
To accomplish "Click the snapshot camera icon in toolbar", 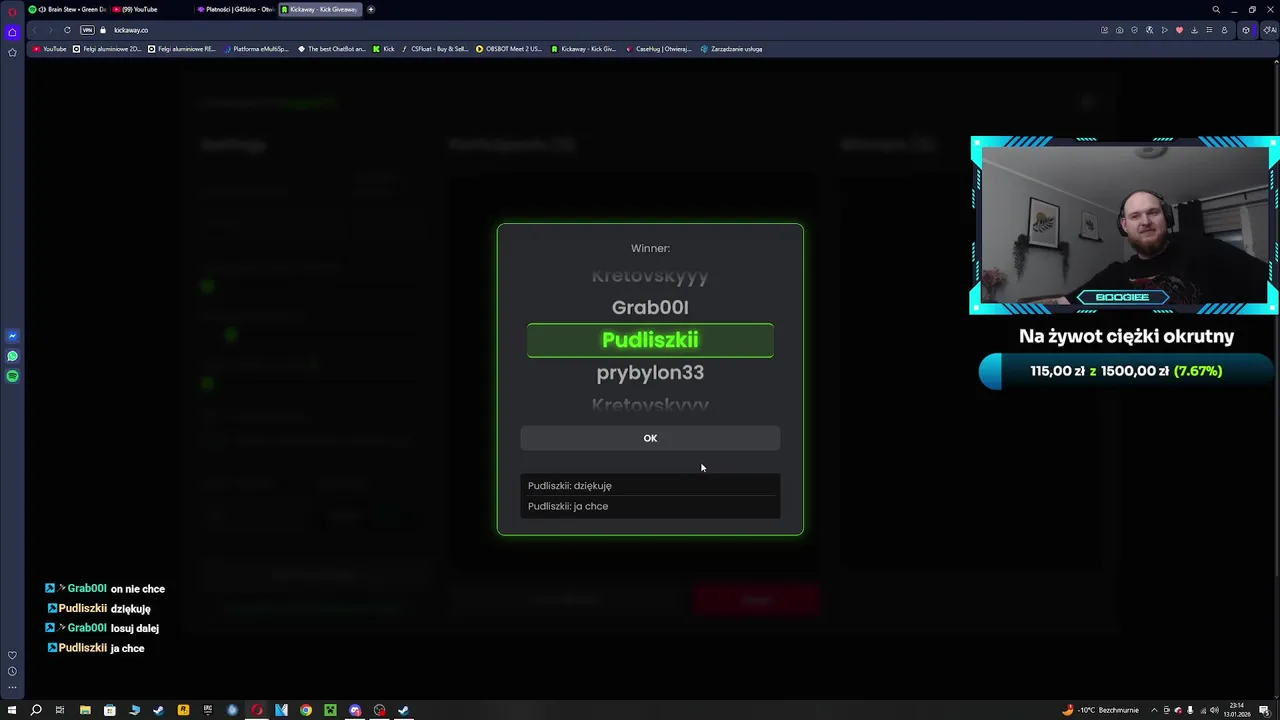I will [x=1119, y=30].
